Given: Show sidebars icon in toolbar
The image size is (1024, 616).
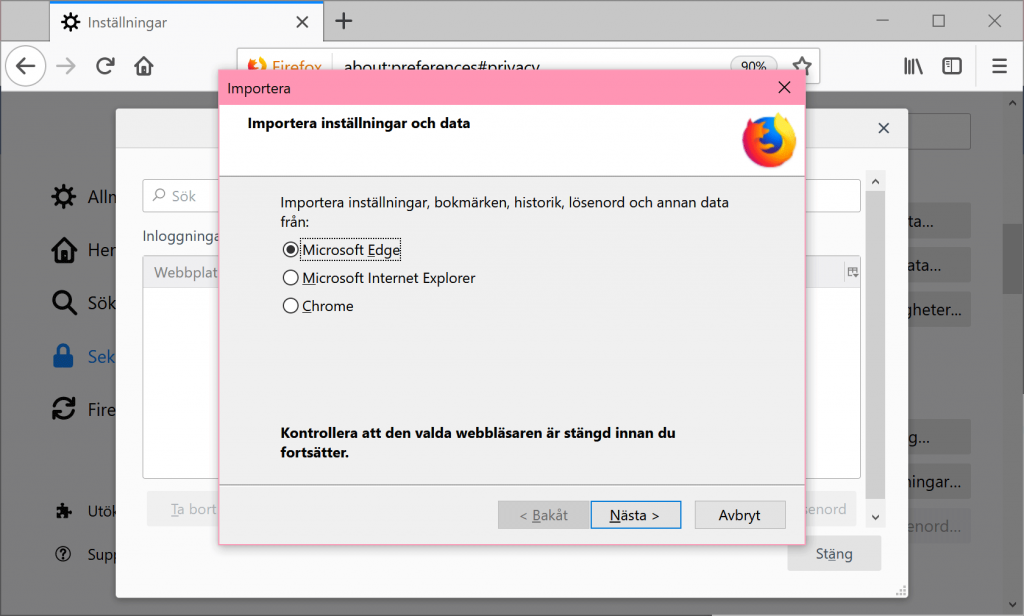Looking at the screenshot, I should coord(952,66).
